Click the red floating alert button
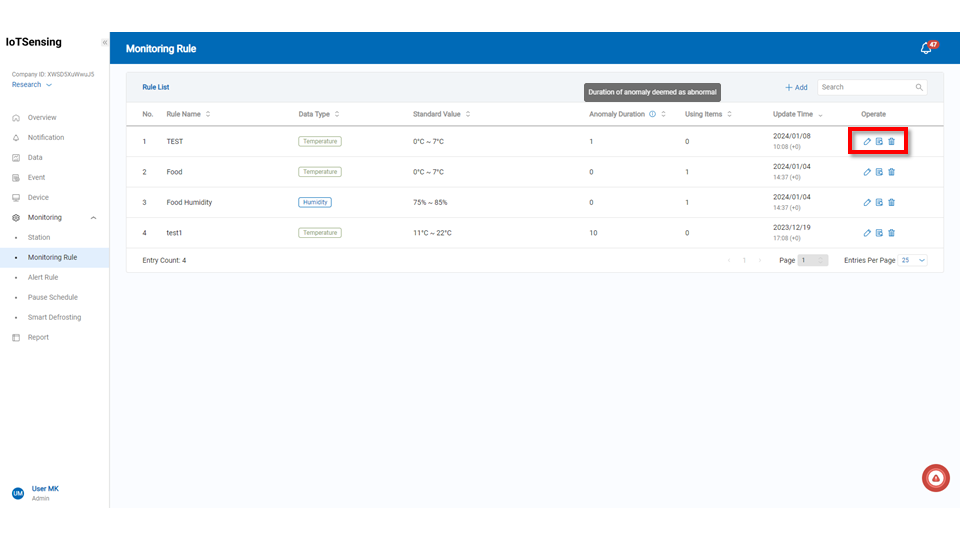960x540 pixels. pyautogui.click(x=935, y=479)
